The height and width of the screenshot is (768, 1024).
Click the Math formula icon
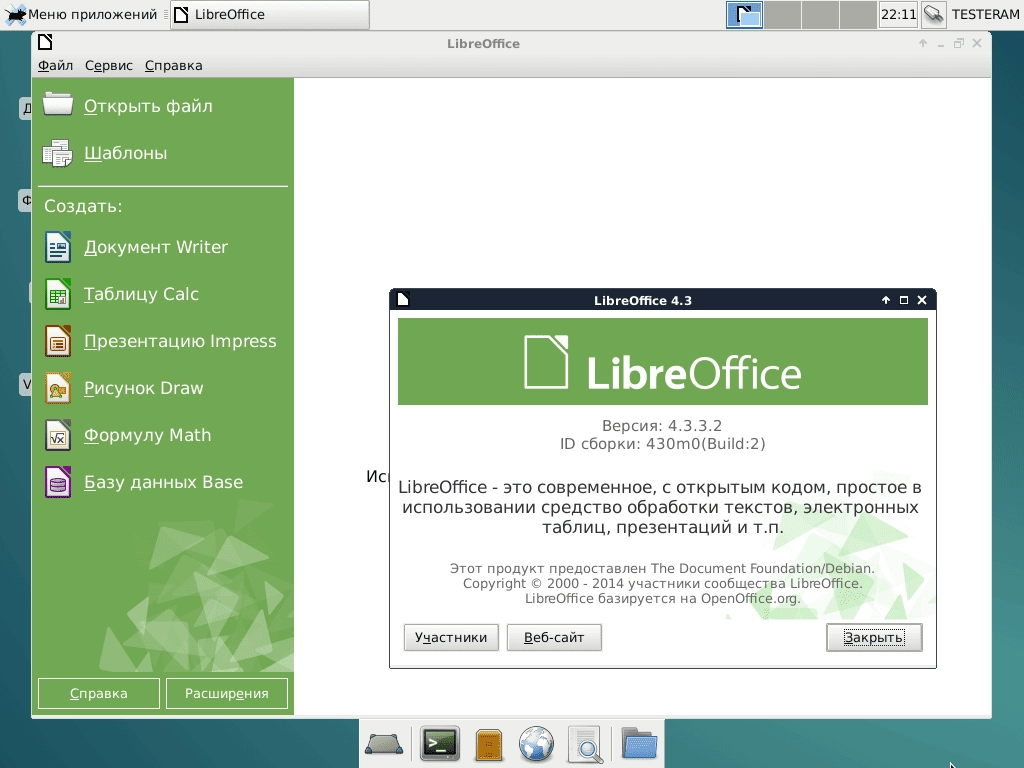(x=57, y=436)
